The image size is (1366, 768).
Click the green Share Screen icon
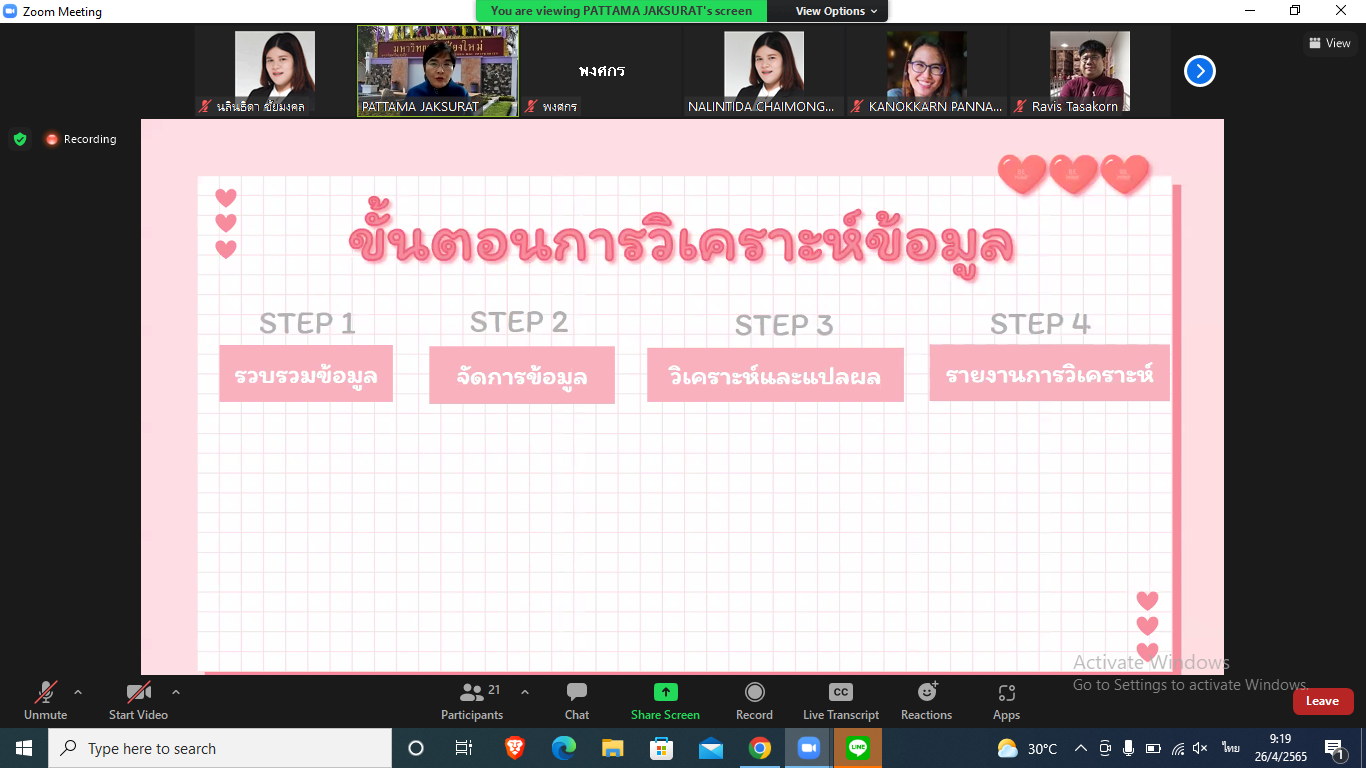point(665,692)
